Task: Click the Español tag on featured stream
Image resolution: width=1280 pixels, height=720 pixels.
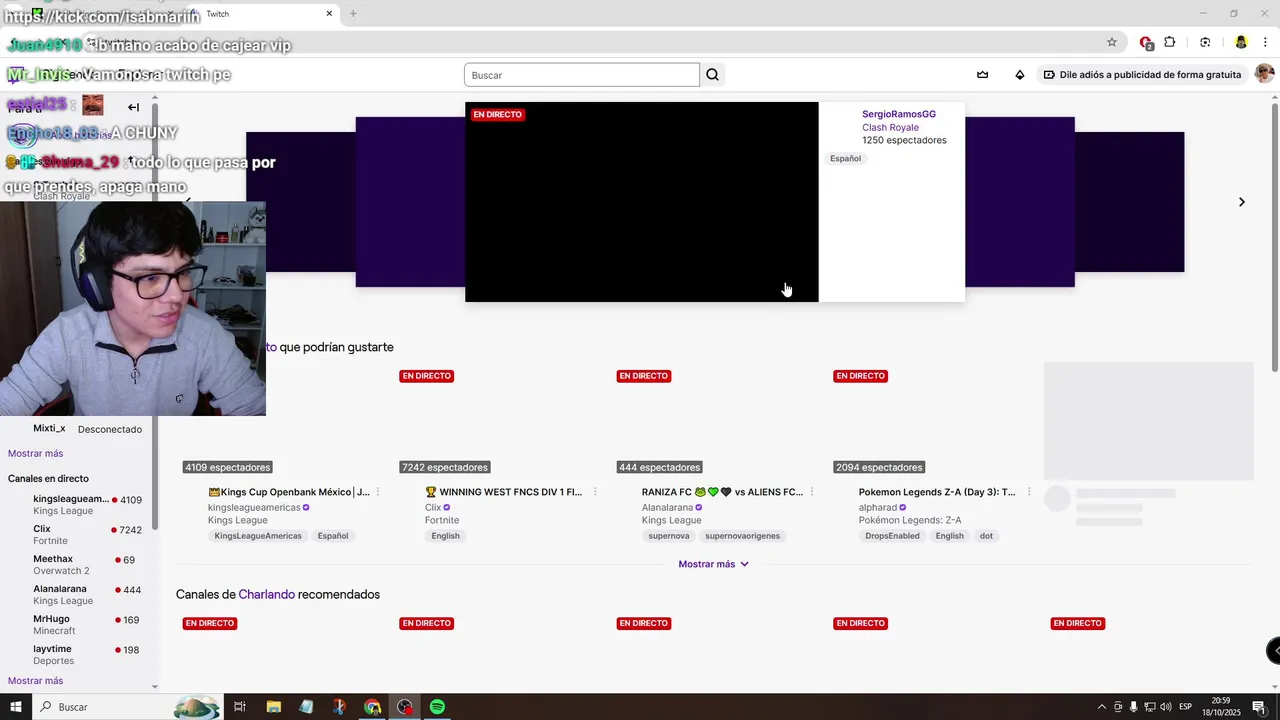Action: pyautogui.click(x=845, y=159)
